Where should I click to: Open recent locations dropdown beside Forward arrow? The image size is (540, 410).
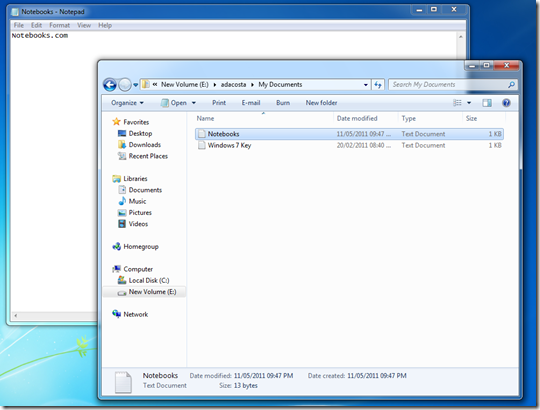point(136,85)
